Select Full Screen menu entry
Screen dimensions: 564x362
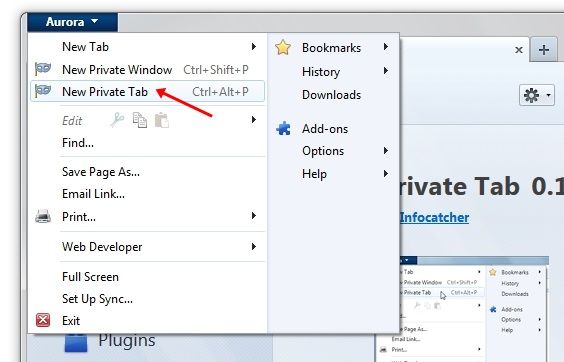point(90,277)
